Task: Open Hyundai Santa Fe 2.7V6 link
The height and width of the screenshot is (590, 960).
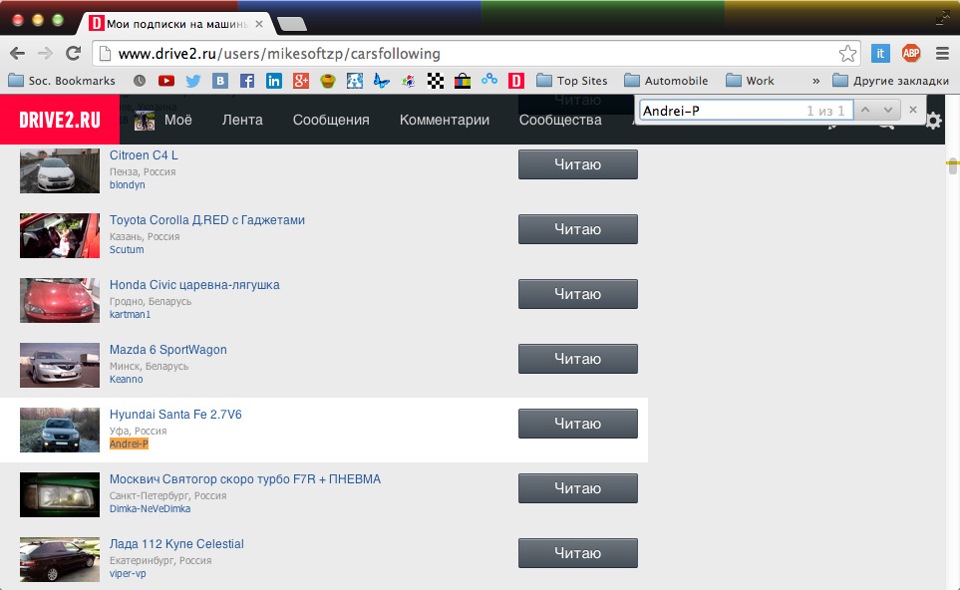Action: point(176,415)
